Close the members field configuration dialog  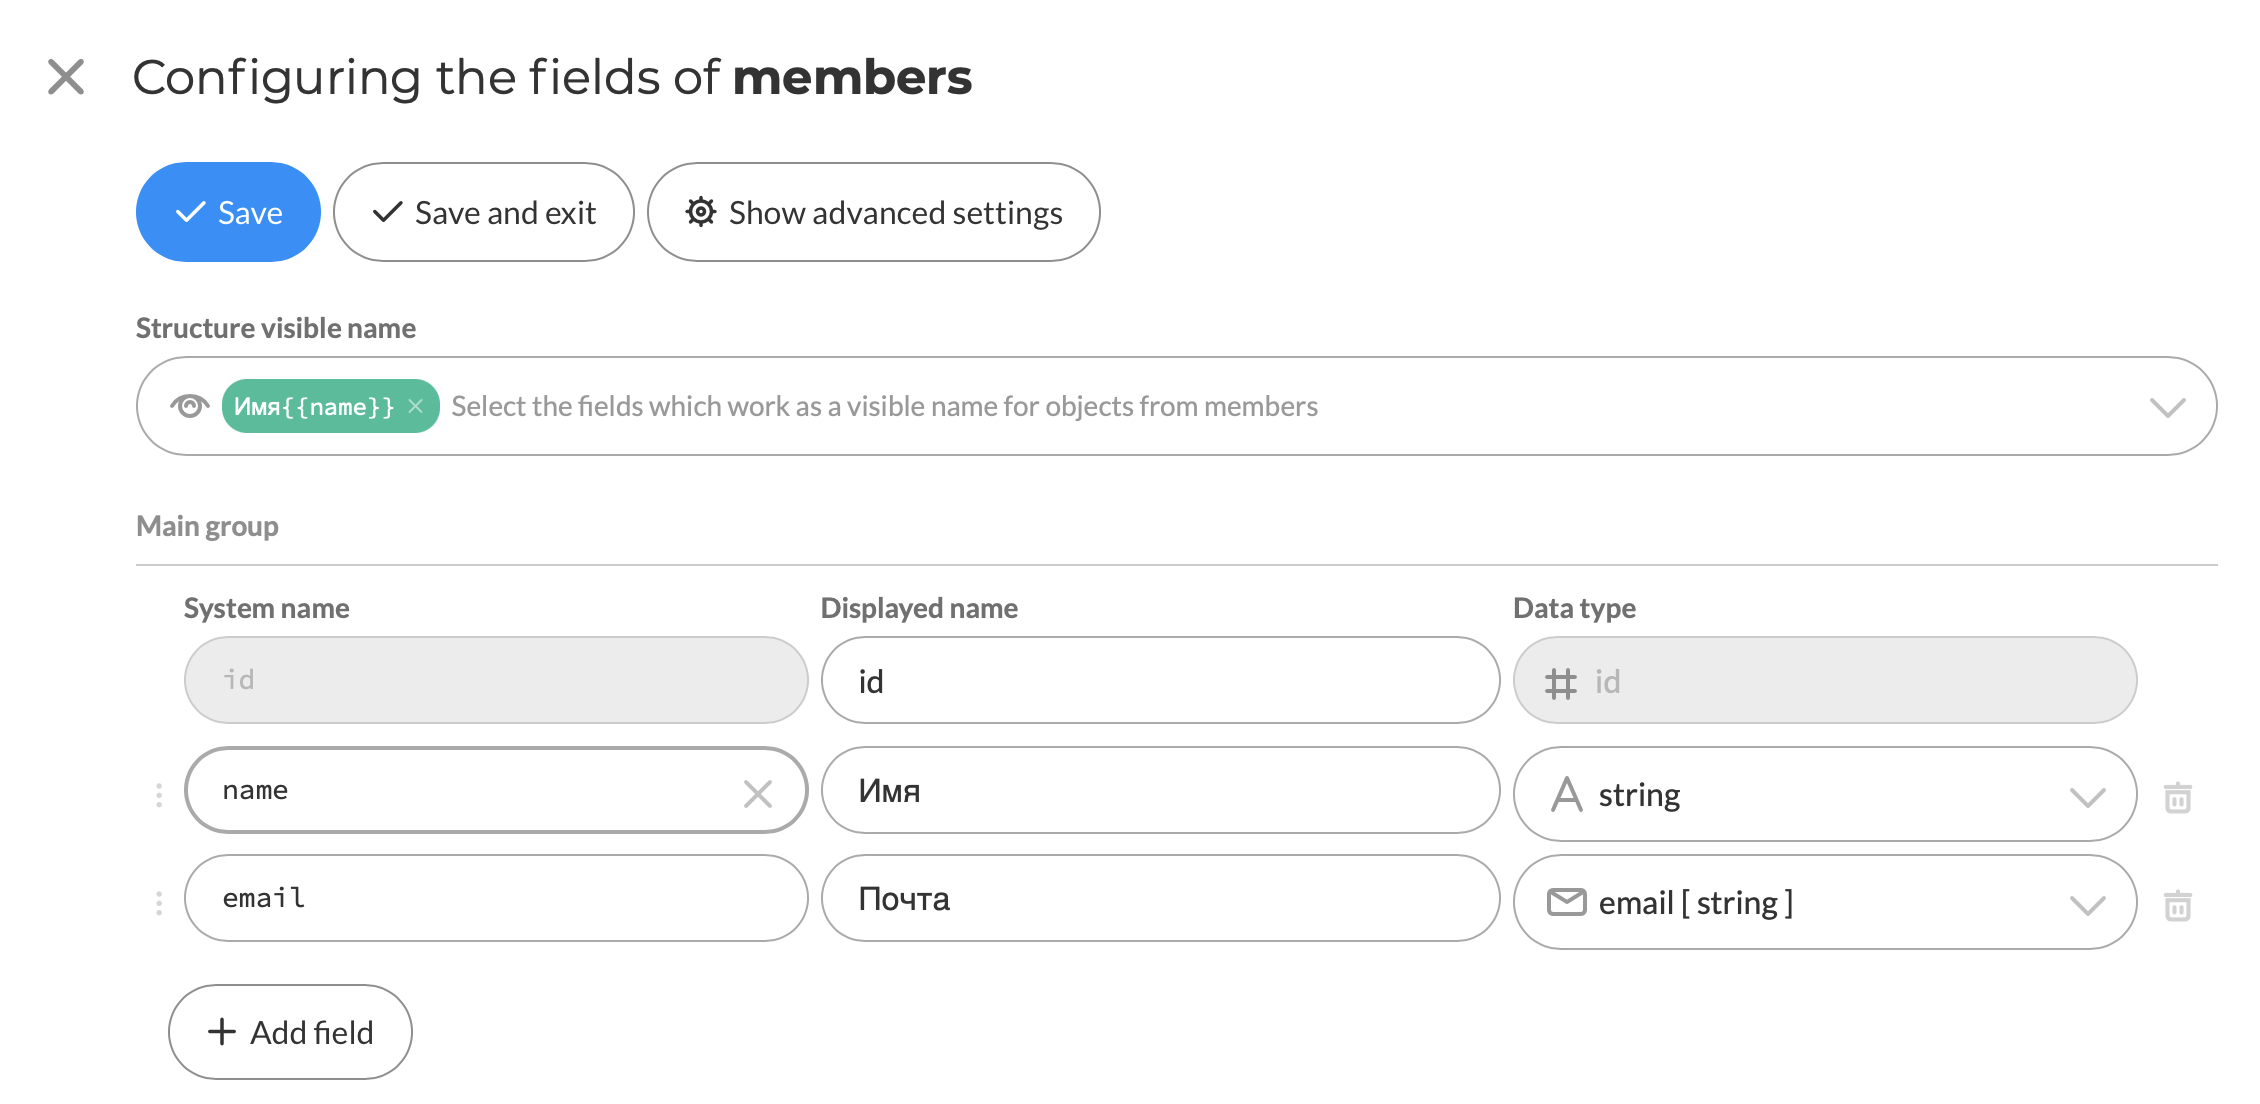coord(66,76)
